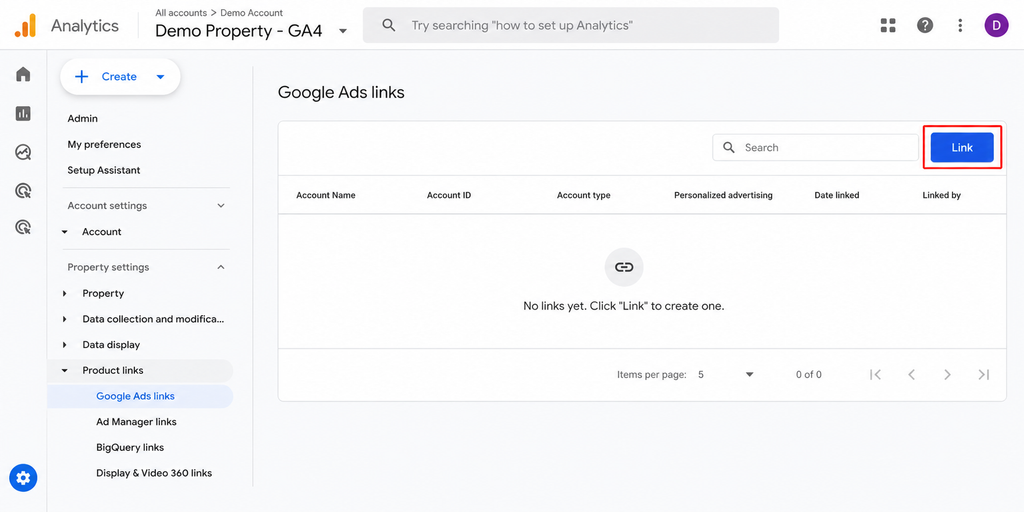The height and width of the screenshot is (512, 1024).
Task: Open the purple D account avatar
Action: [997, 25]
